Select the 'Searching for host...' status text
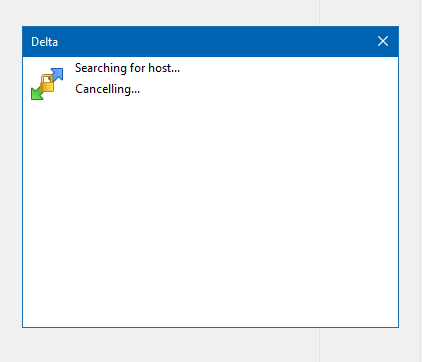422x362 pixels. pos(127,68)
